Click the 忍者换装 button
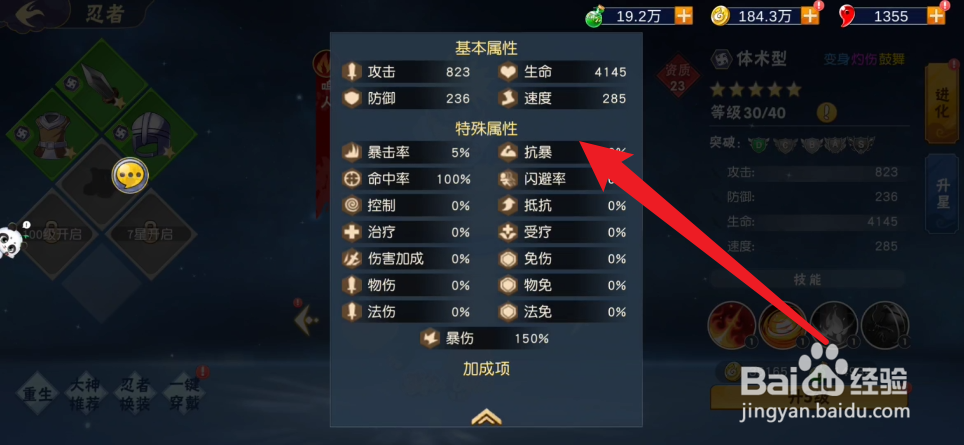The height and width of the screenshot is (445, 964). pyautogui.click(x=135, y=394)
